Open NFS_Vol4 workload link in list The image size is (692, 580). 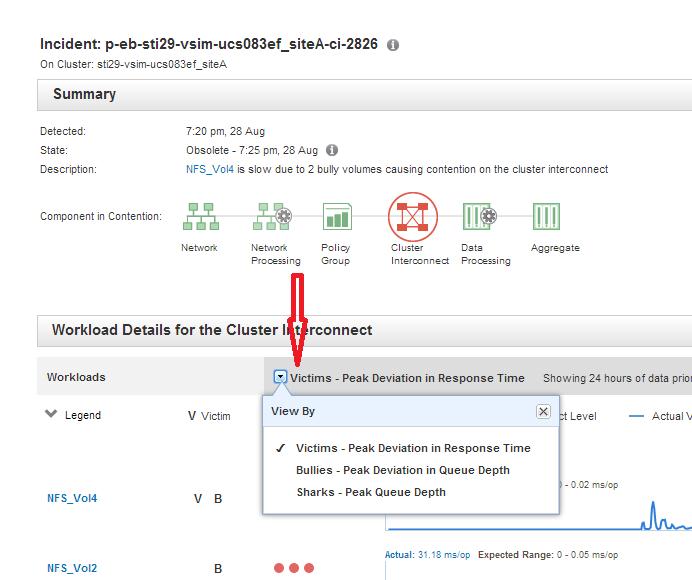click(x=72, y=498)
